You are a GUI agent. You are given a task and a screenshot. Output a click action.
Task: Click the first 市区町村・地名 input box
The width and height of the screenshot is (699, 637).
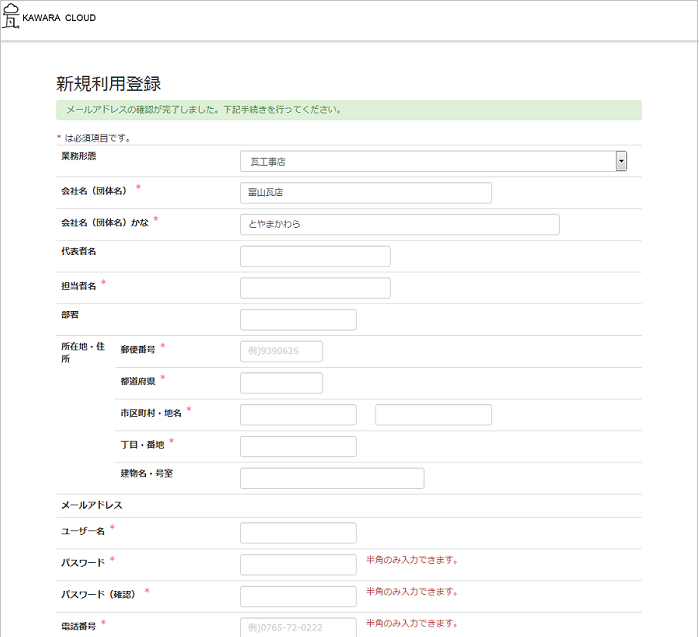click(x=298, y=415)
